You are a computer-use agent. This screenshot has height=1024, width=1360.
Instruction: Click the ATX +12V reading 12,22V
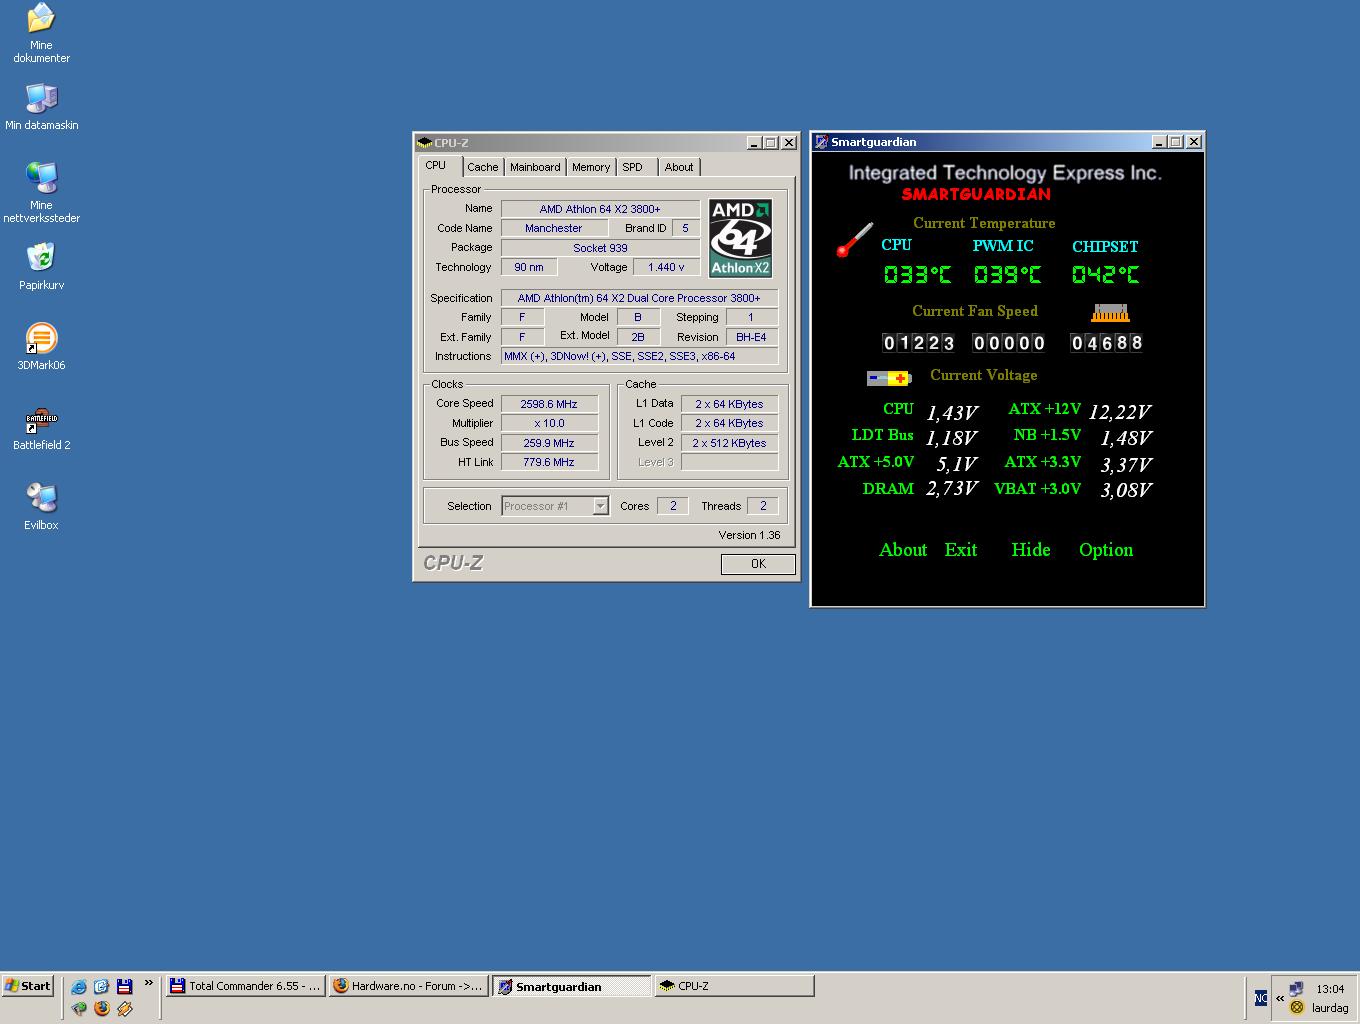point(1119,412)
